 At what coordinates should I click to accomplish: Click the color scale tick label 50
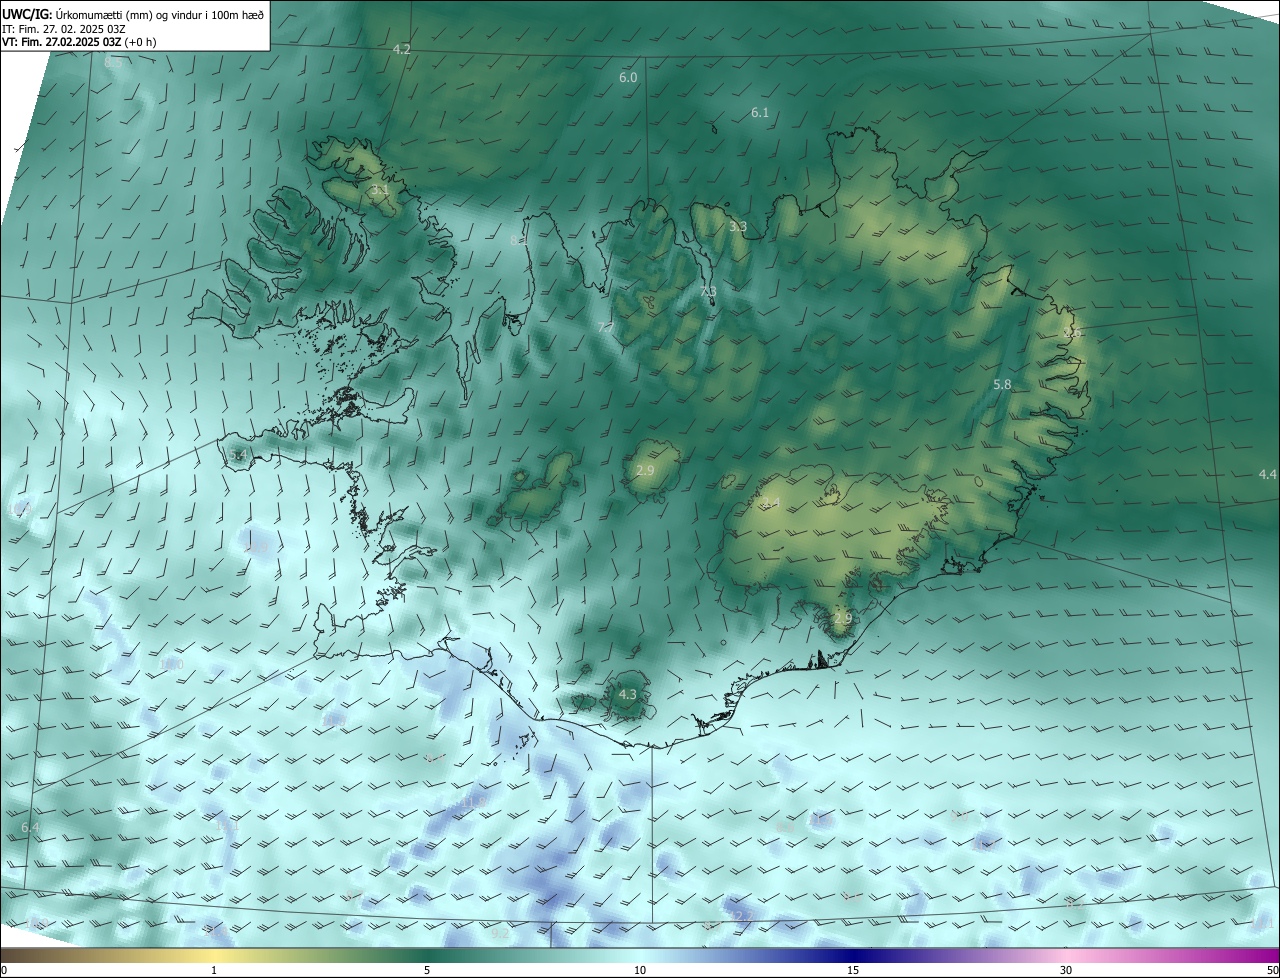pyautogui.click(x=1272, y=970)
